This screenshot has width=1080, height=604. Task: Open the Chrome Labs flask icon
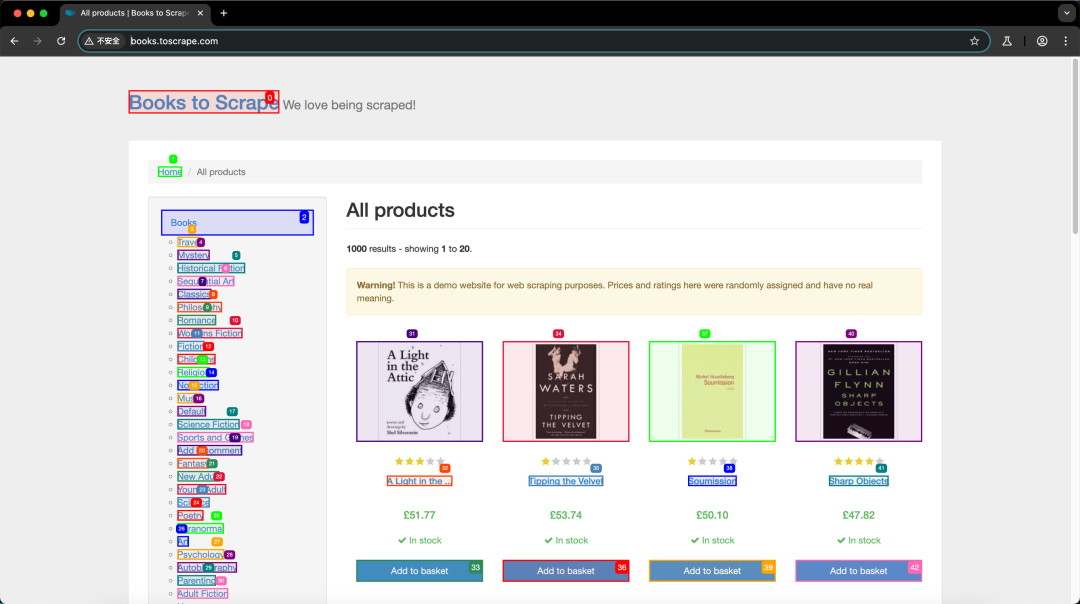point(1007,41)
